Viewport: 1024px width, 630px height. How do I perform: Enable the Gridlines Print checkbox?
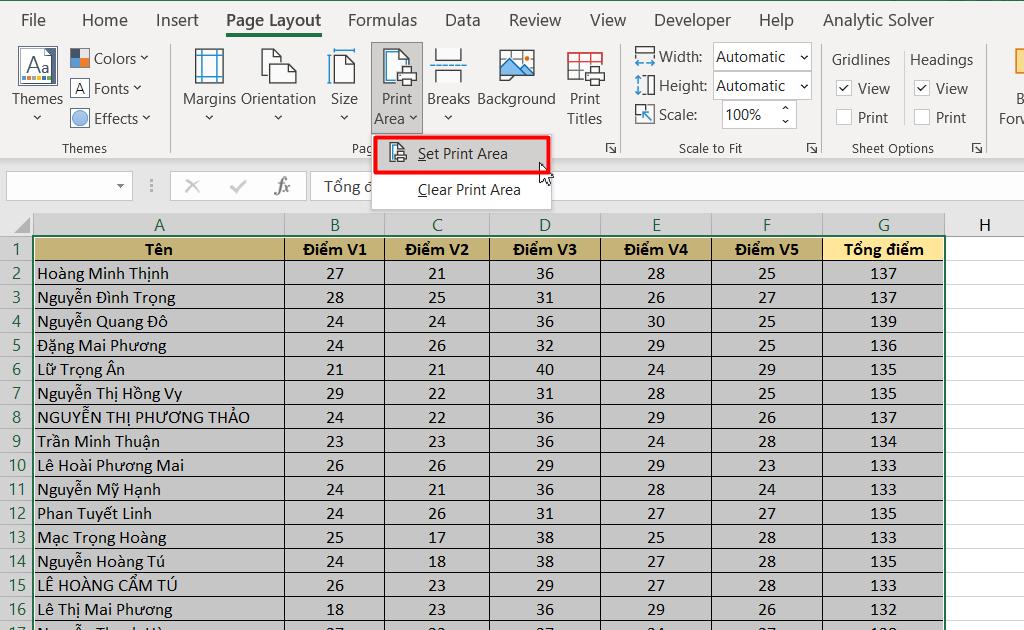point(844,118)
